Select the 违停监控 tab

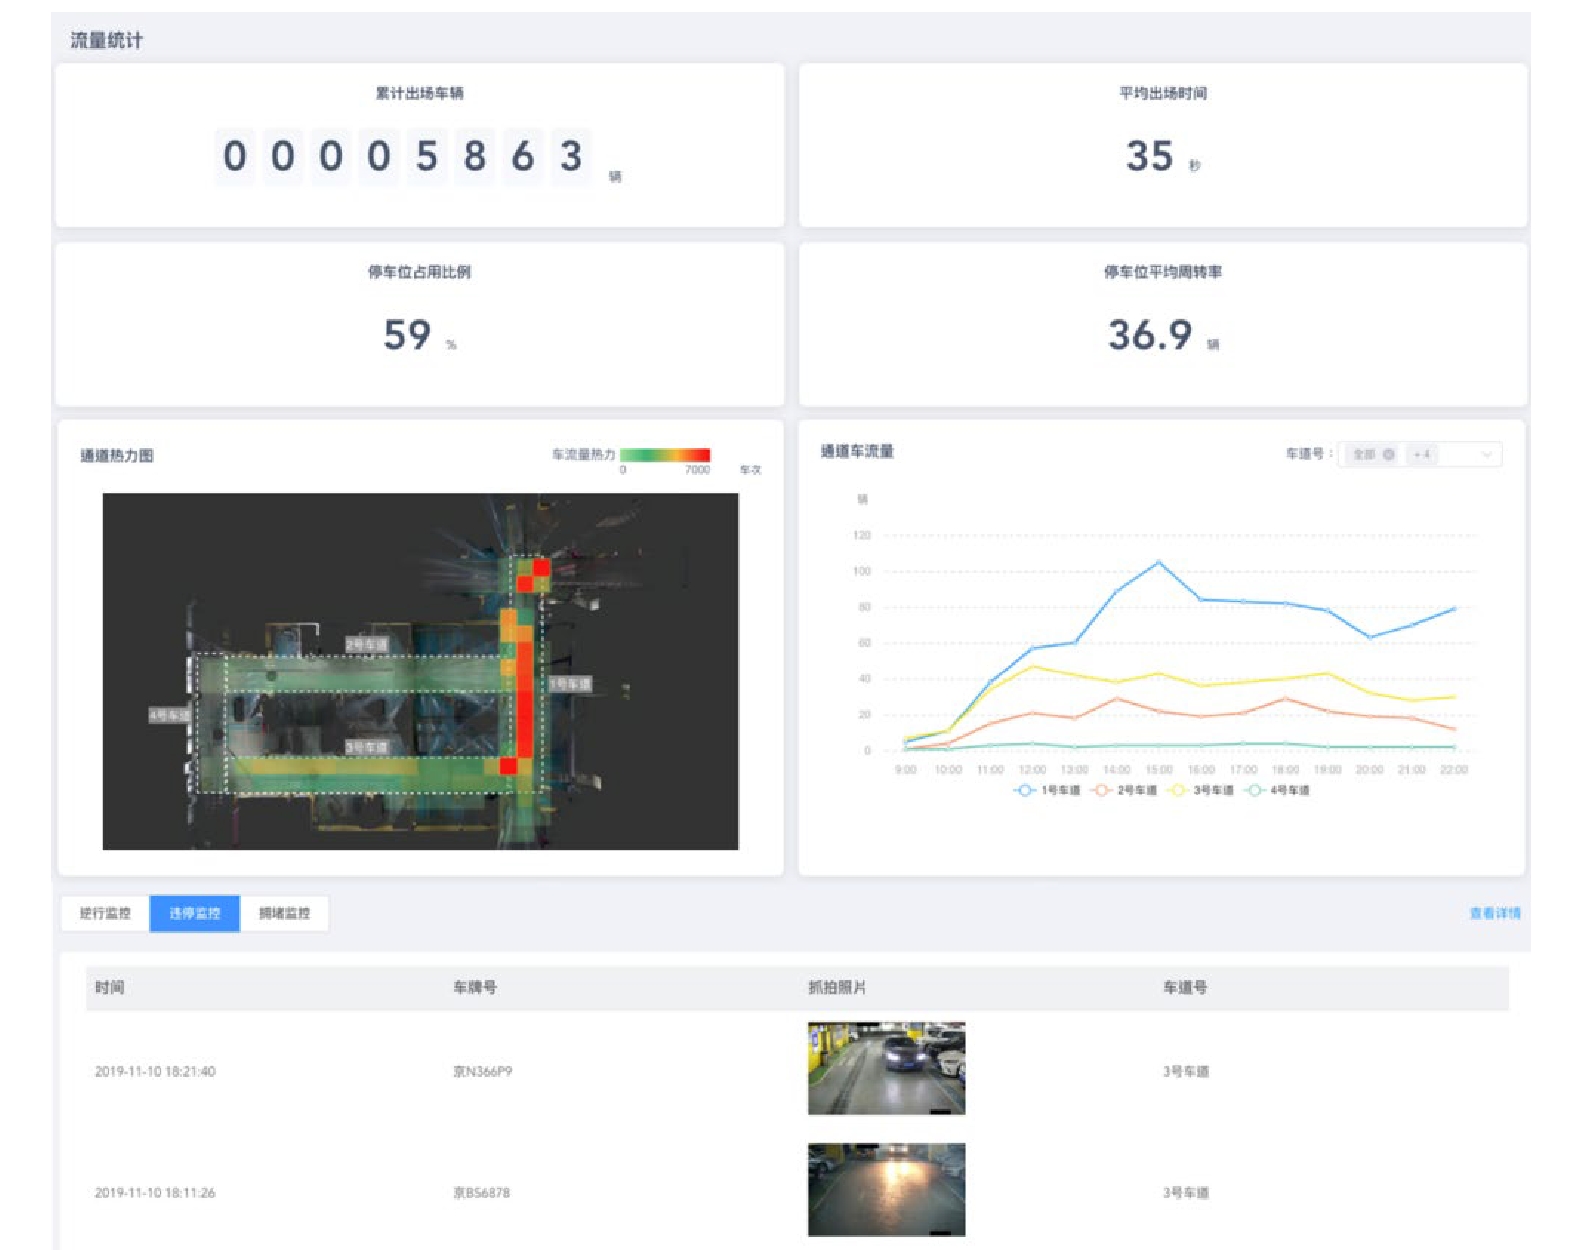(x=195, y=913)
